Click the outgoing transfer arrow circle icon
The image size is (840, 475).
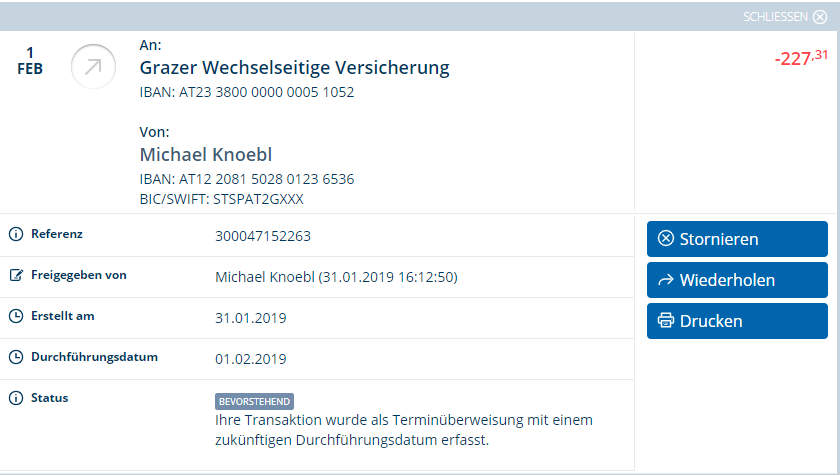(93, 66)
